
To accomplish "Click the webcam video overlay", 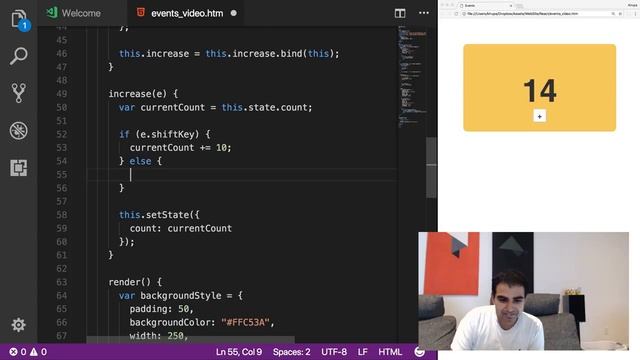I will point(523,291).
